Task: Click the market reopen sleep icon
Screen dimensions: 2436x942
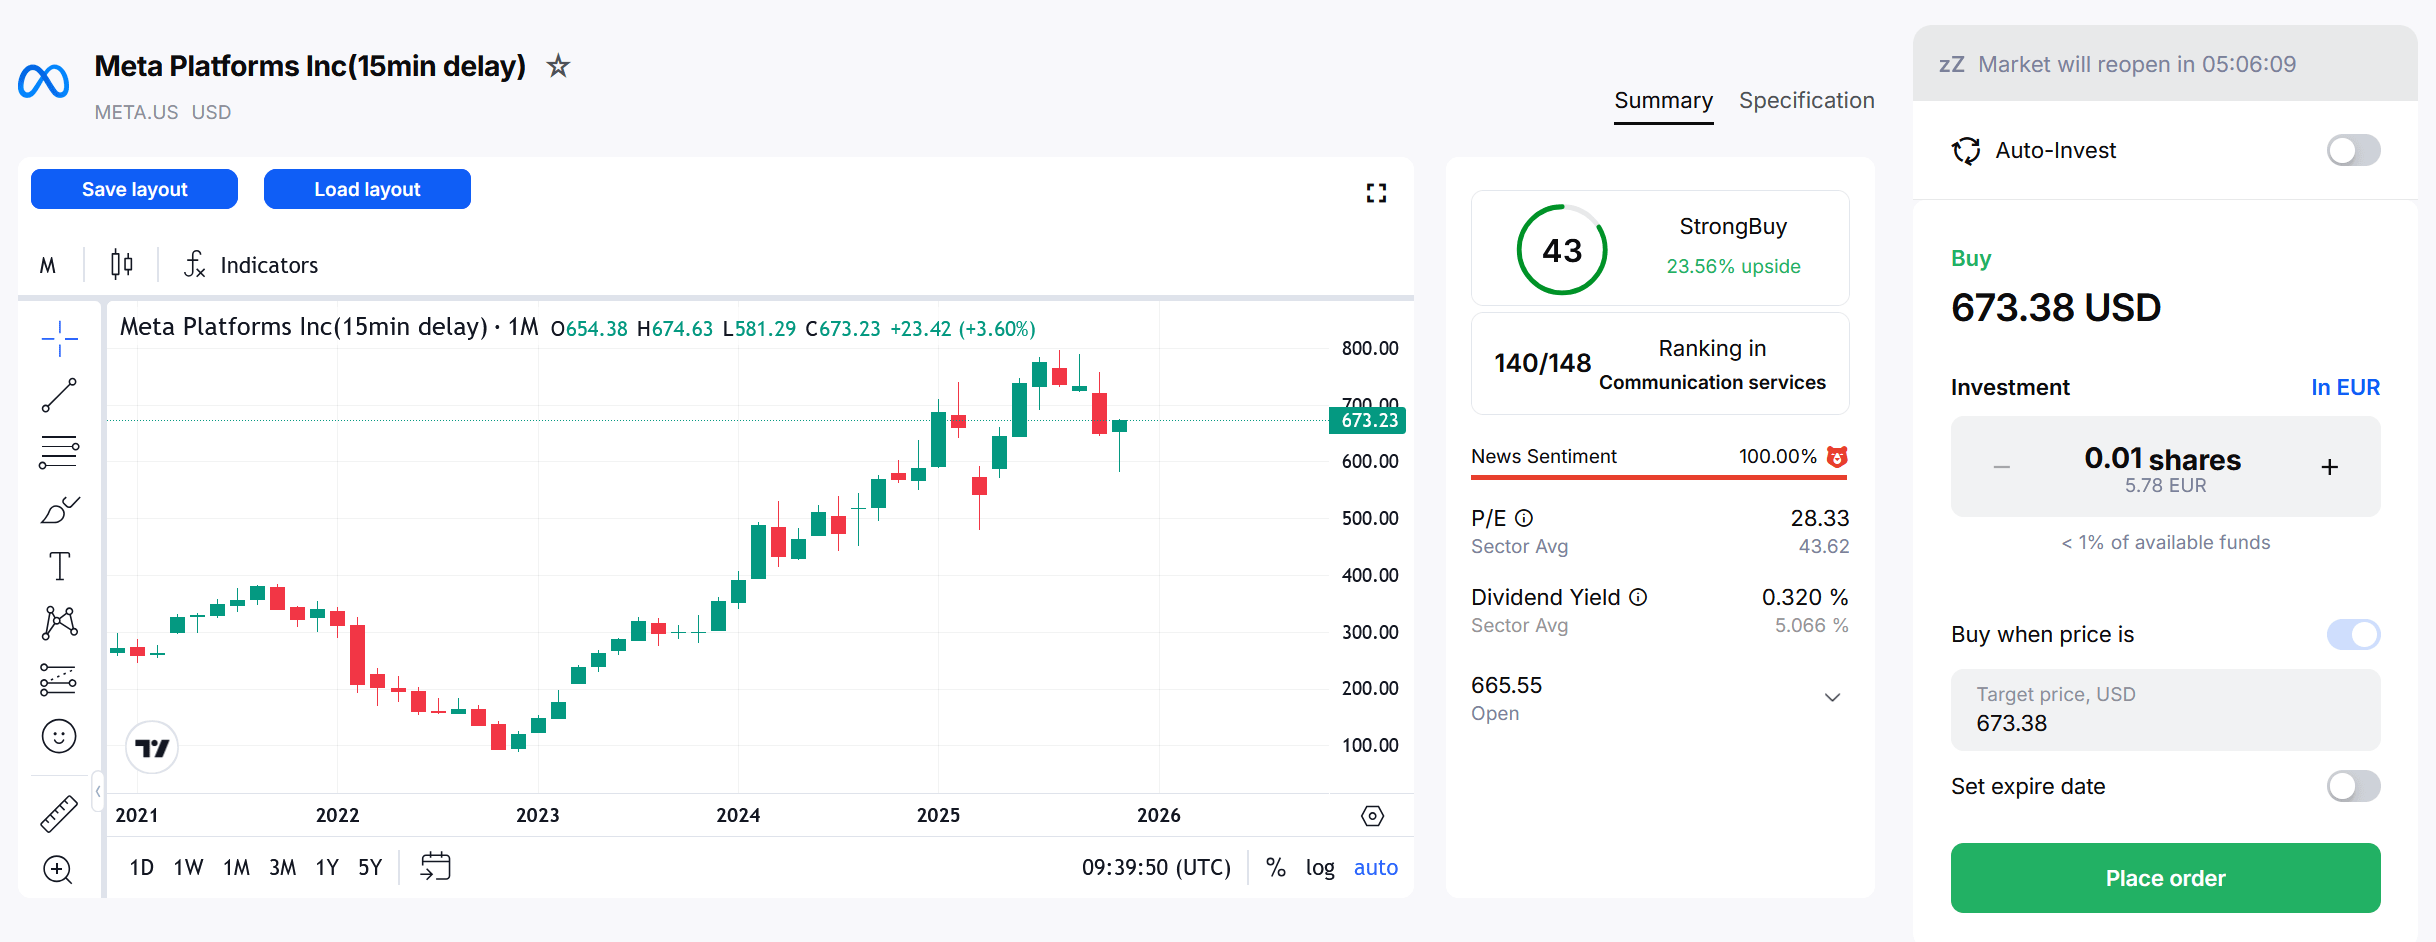Action: [x=1951, y=65]
